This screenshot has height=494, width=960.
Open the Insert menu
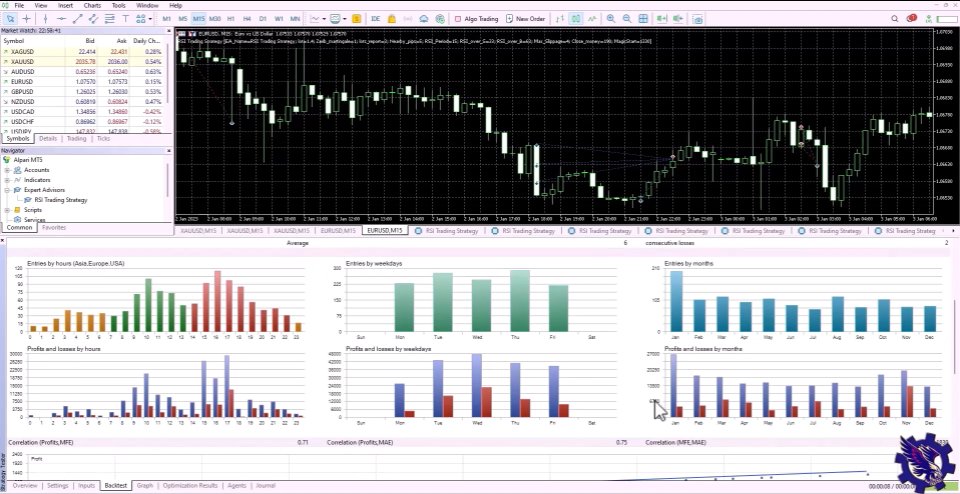(65, 5)
